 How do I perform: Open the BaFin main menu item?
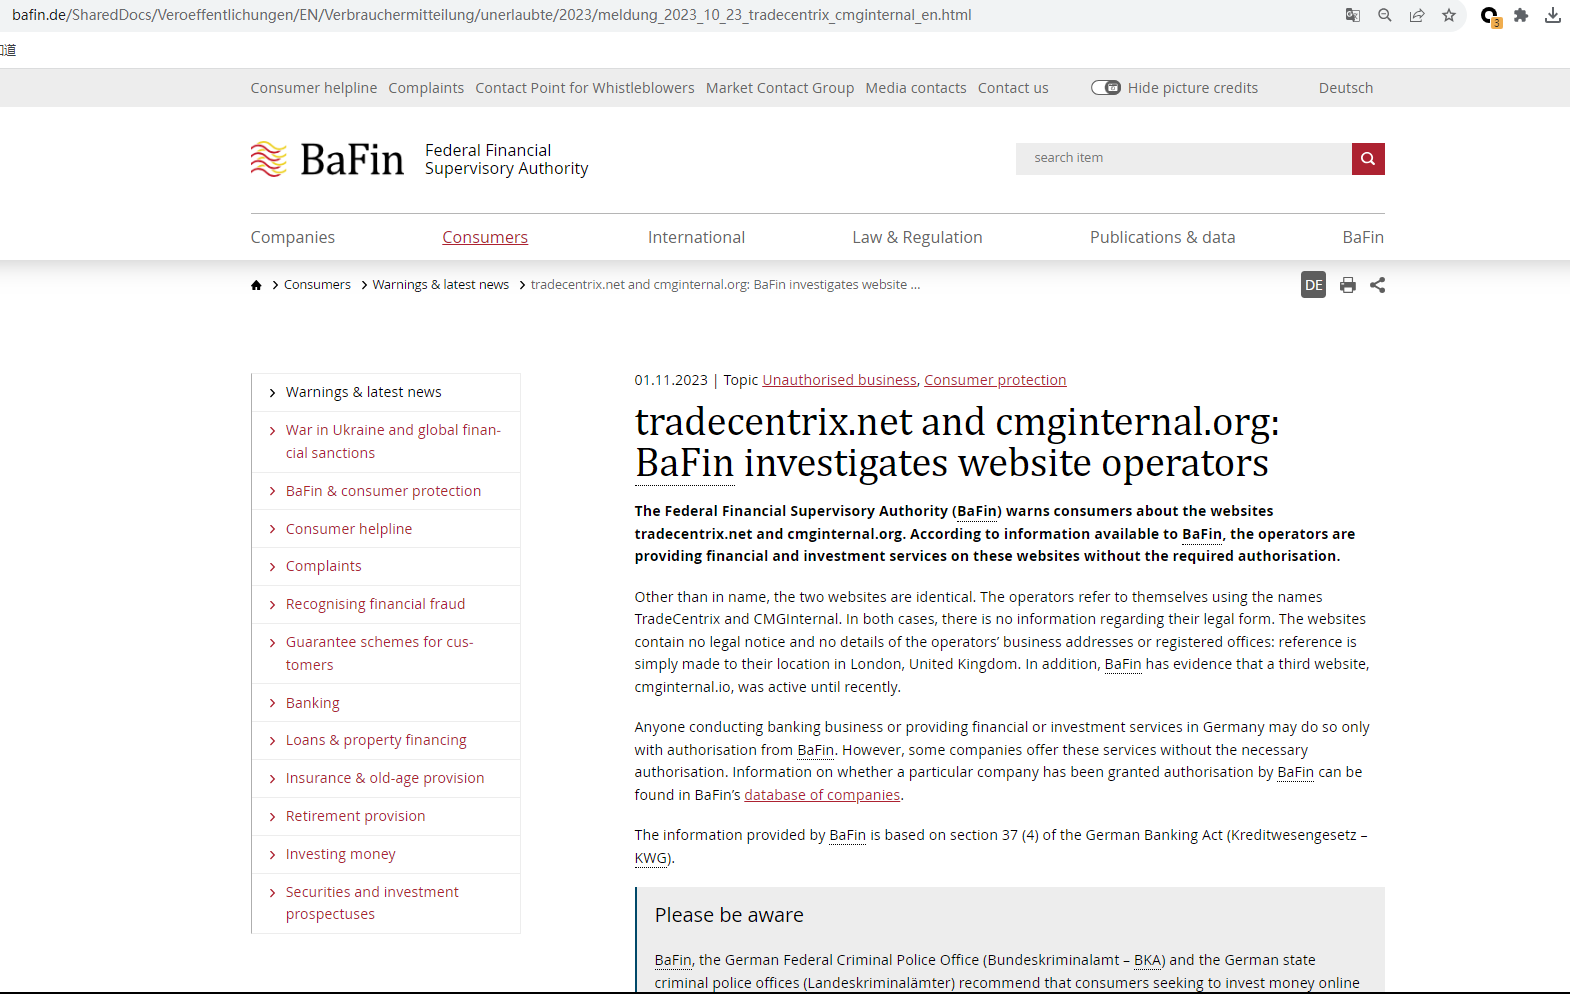[x=1363, y=237]
